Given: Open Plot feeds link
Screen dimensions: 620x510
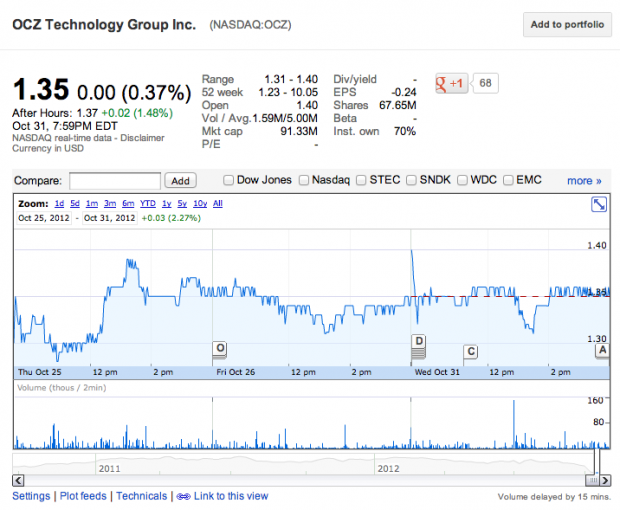Looking at the screenshot, I should coord(83,496).
